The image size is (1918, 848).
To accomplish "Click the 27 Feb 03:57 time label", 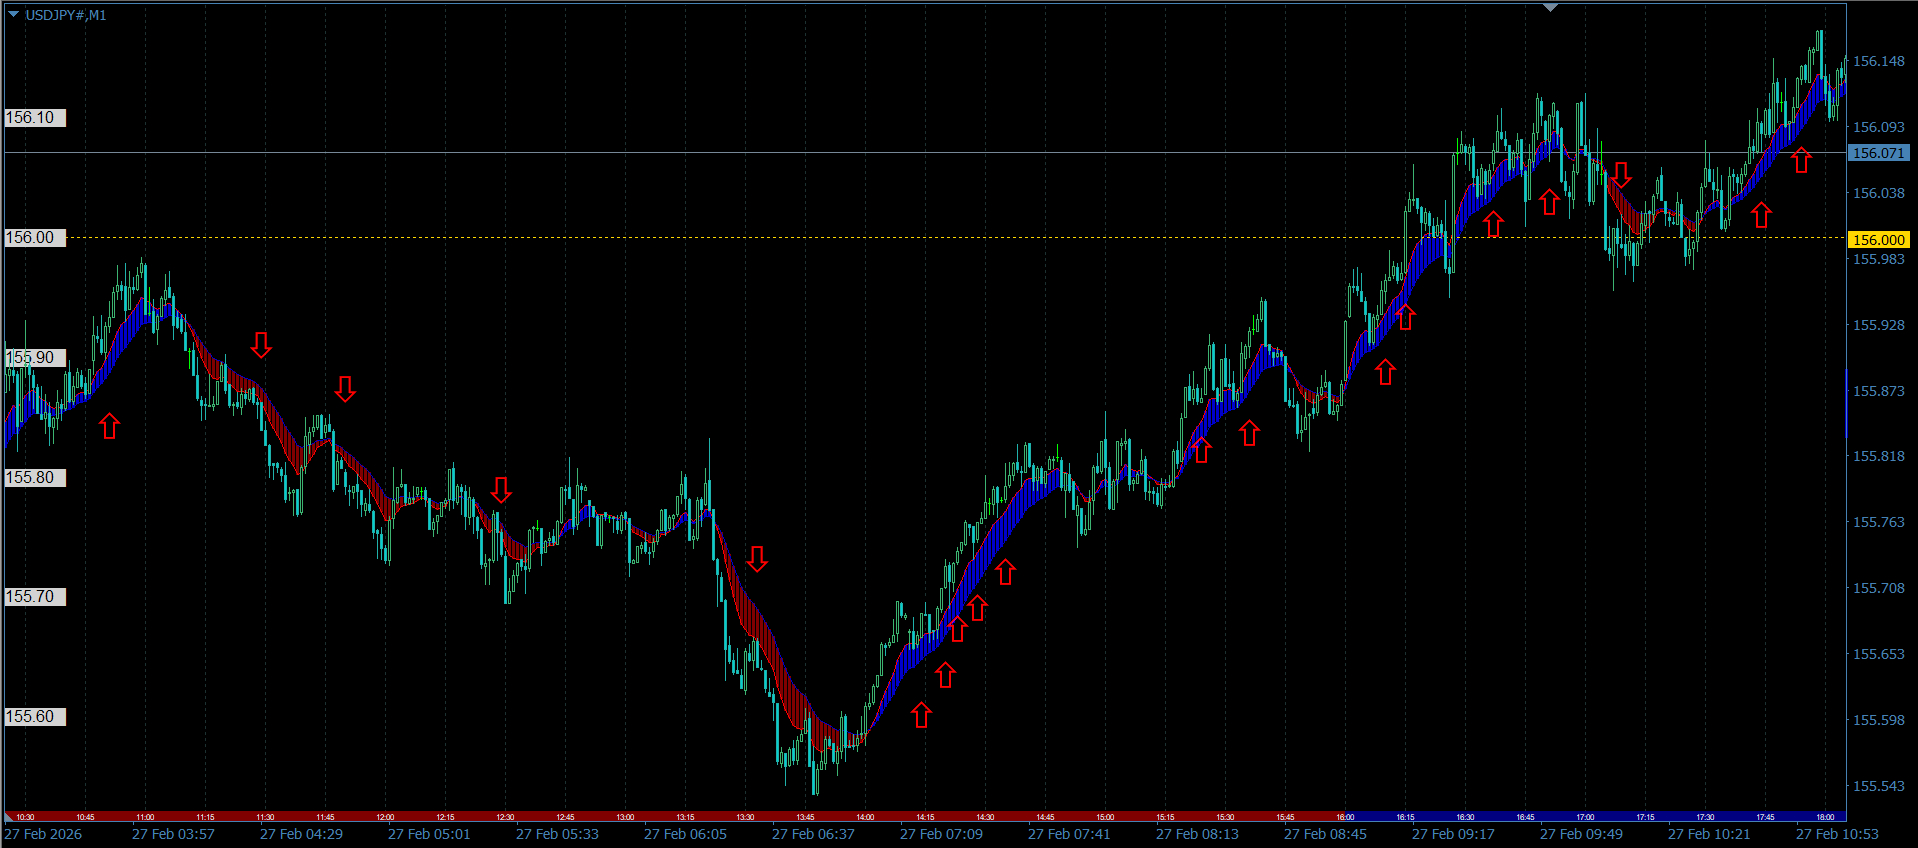I will (x=173, y=834).
